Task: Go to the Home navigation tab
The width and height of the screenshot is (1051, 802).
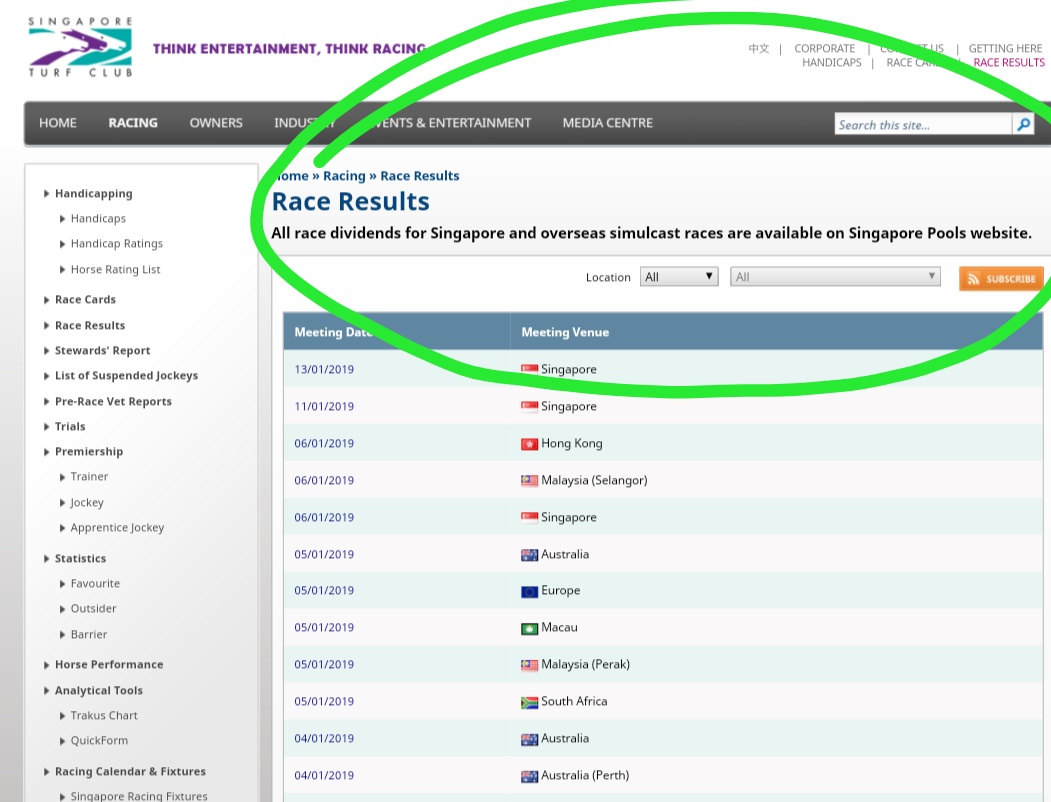Action: [x=58, y=123]
